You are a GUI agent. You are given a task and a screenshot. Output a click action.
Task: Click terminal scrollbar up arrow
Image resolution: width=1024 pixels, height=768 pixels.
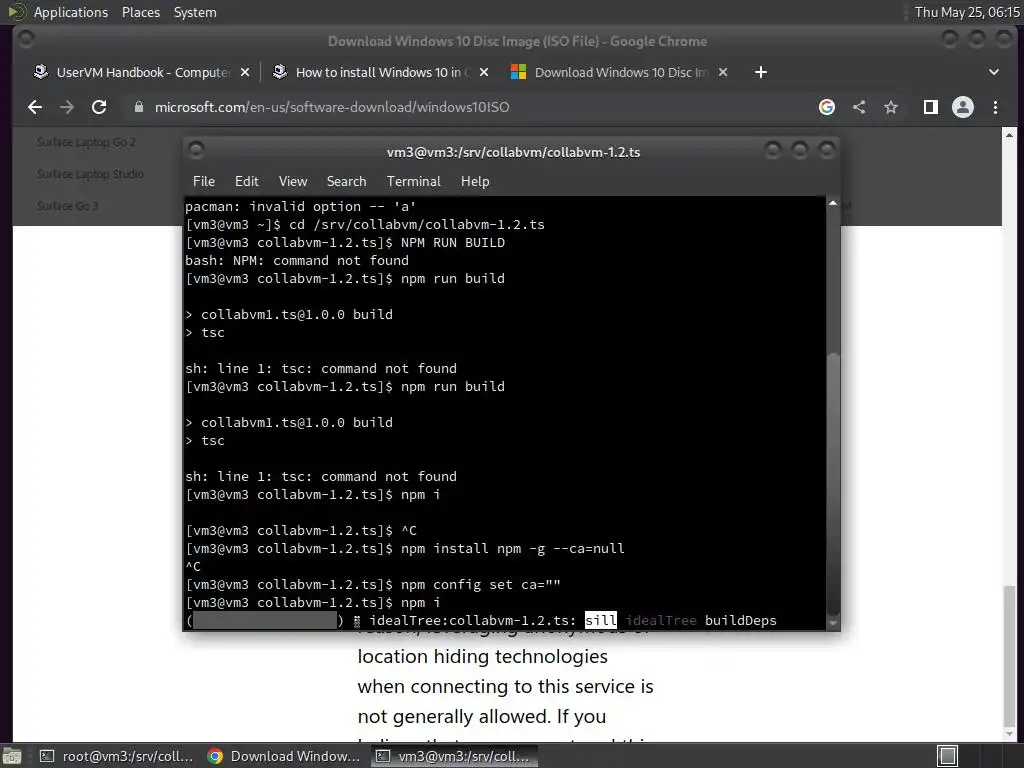(833, 203)
